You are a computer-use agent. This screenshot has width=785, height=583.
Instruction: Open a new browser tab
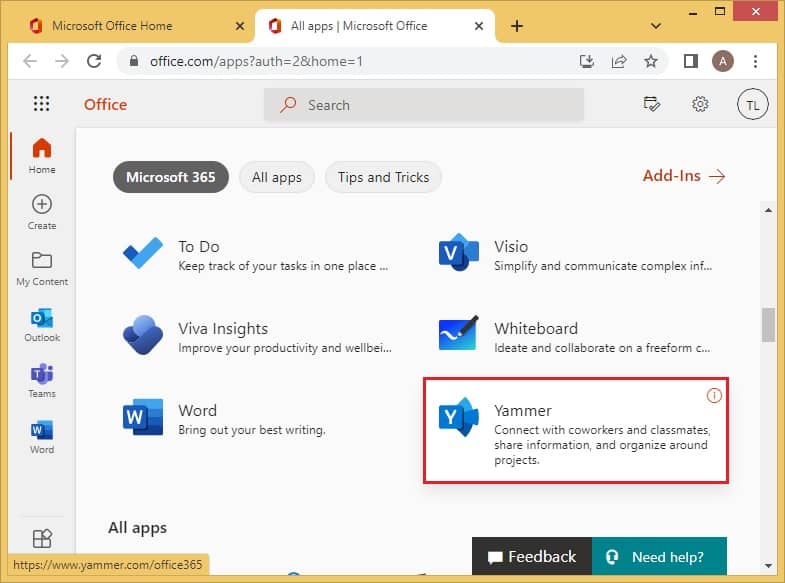pos(517,26)
